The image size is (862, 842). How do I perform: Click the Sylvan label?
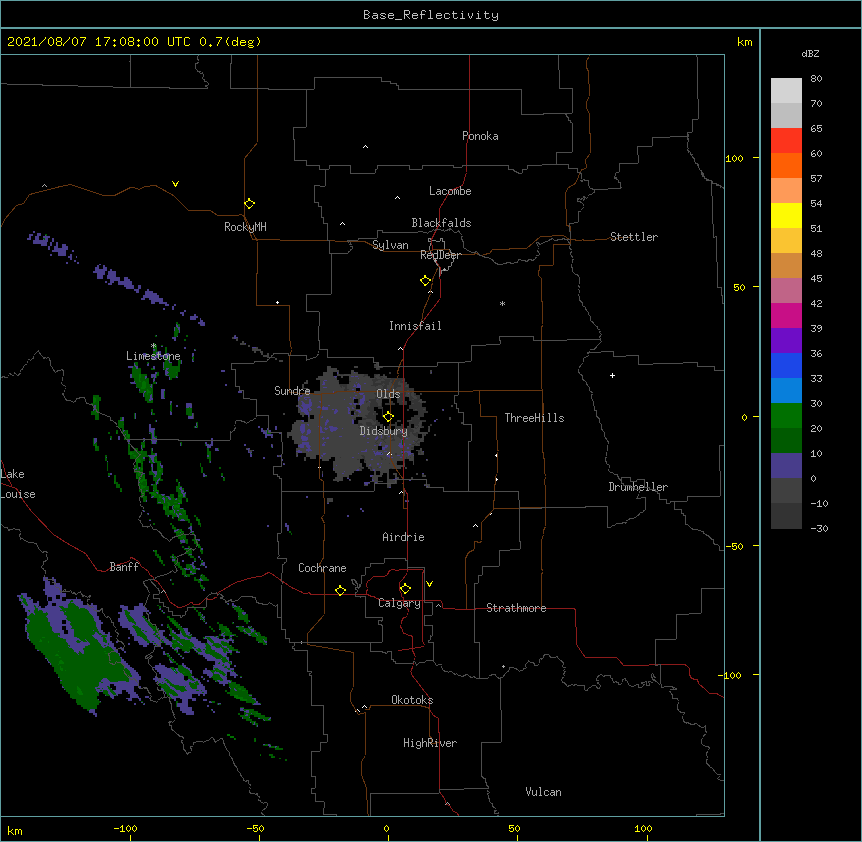tap(390, 245)
